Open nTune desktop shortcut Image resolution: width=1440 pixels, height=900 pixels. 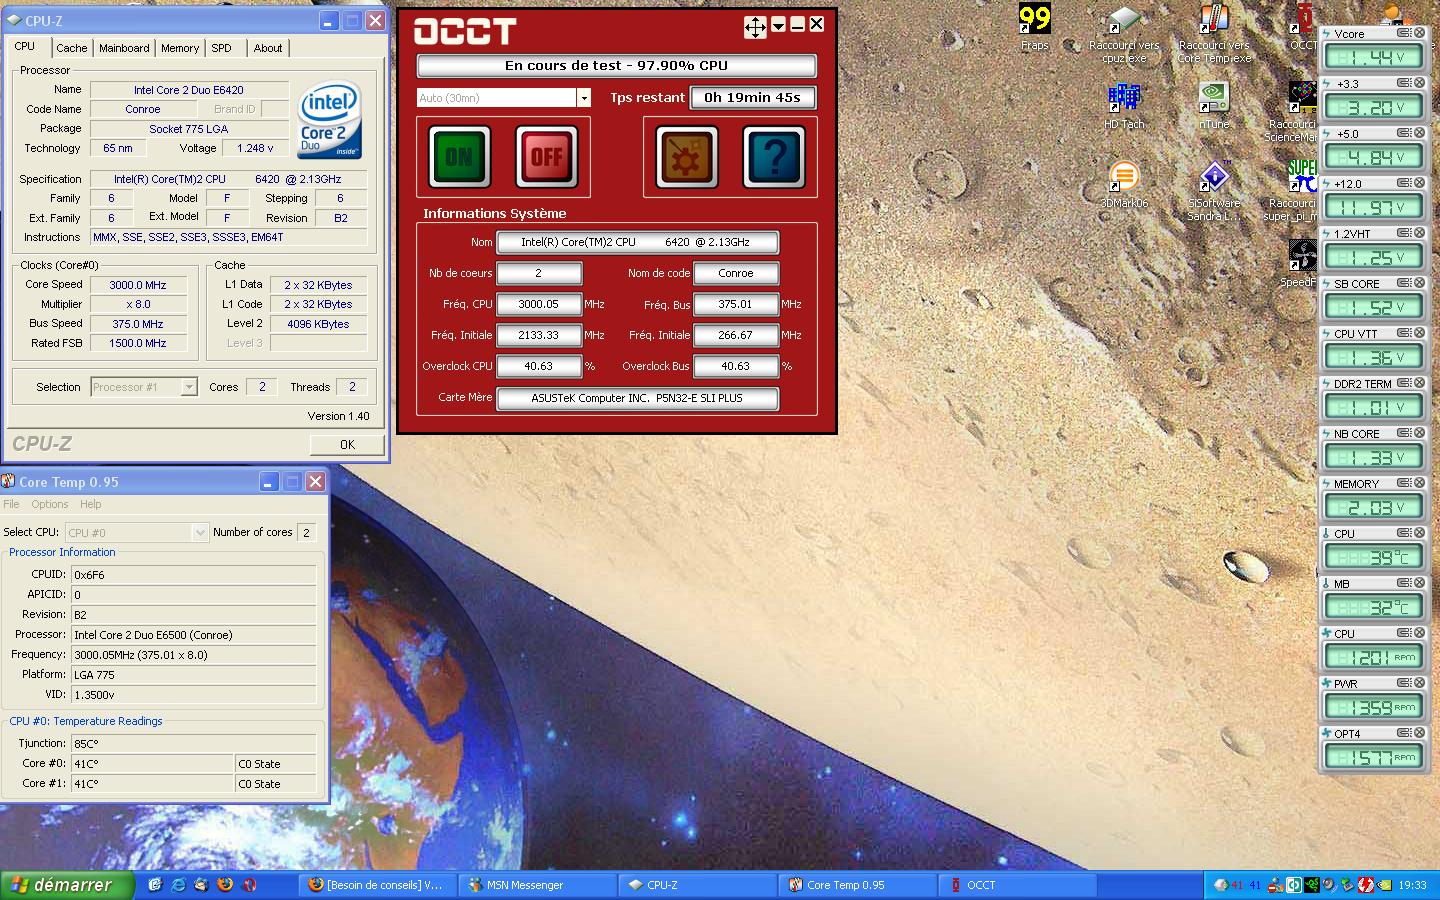coord(1214,106)
